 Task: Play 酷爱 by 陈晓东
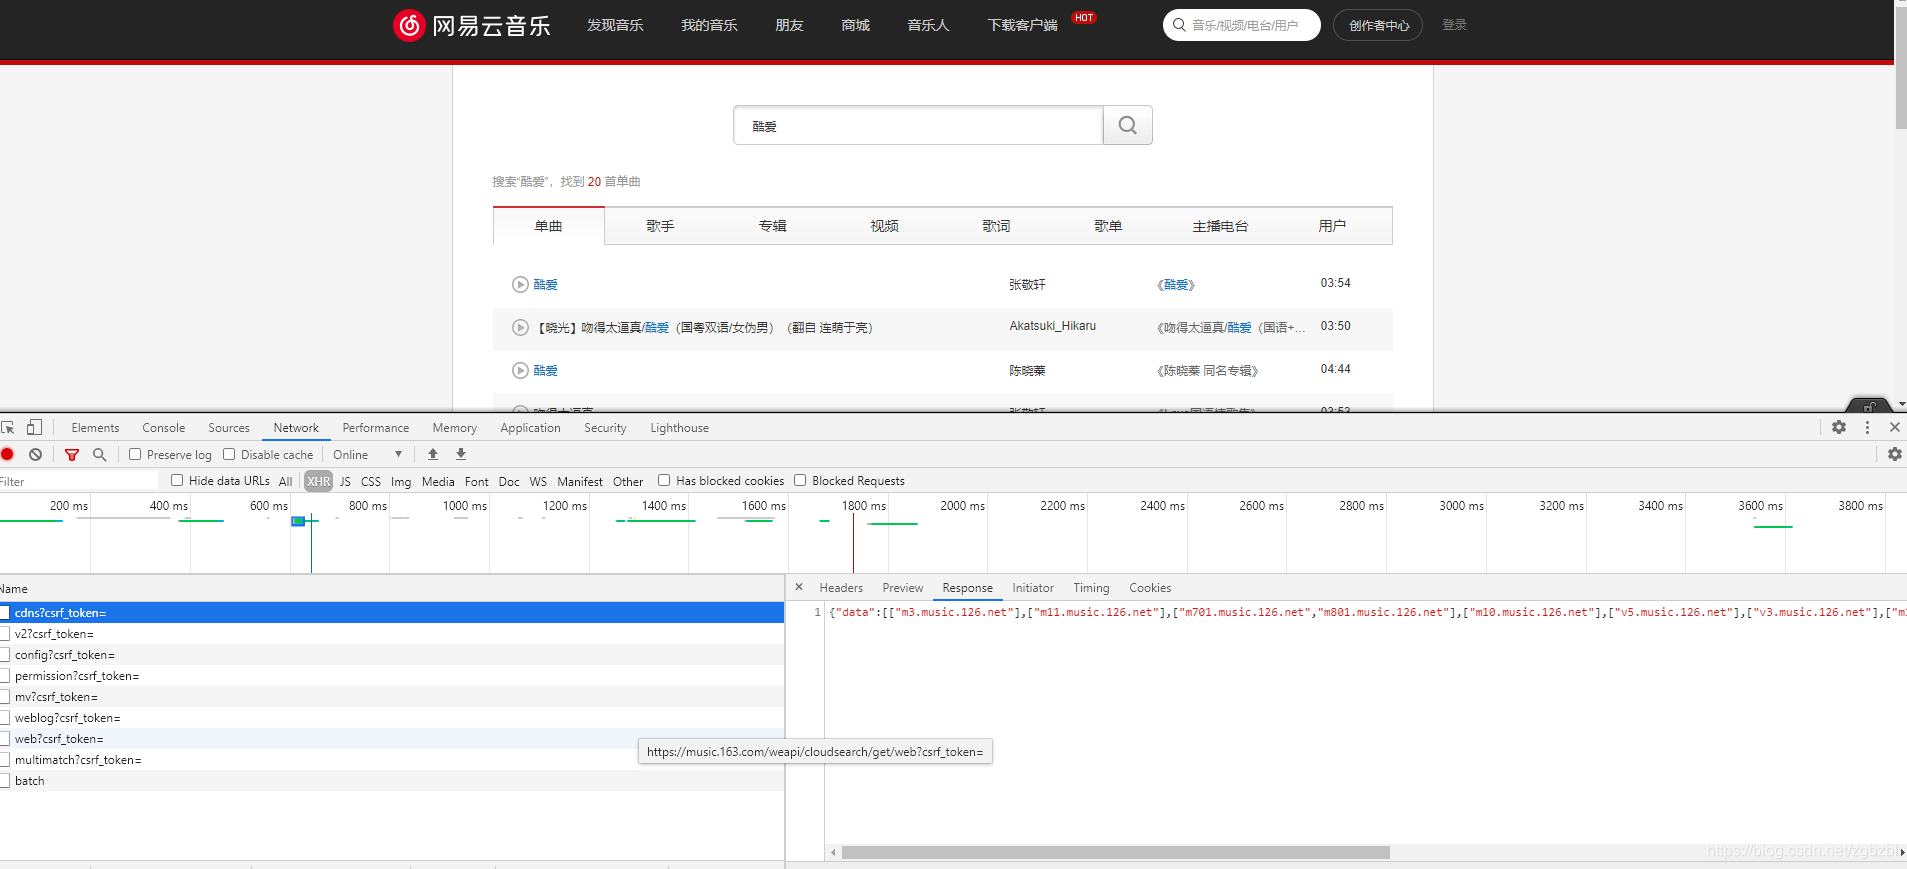point(520,370)
